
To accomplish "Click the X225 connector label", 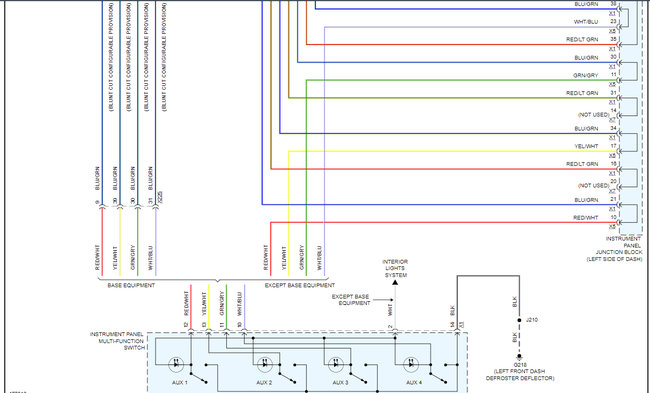I will (x=160, y=196).
